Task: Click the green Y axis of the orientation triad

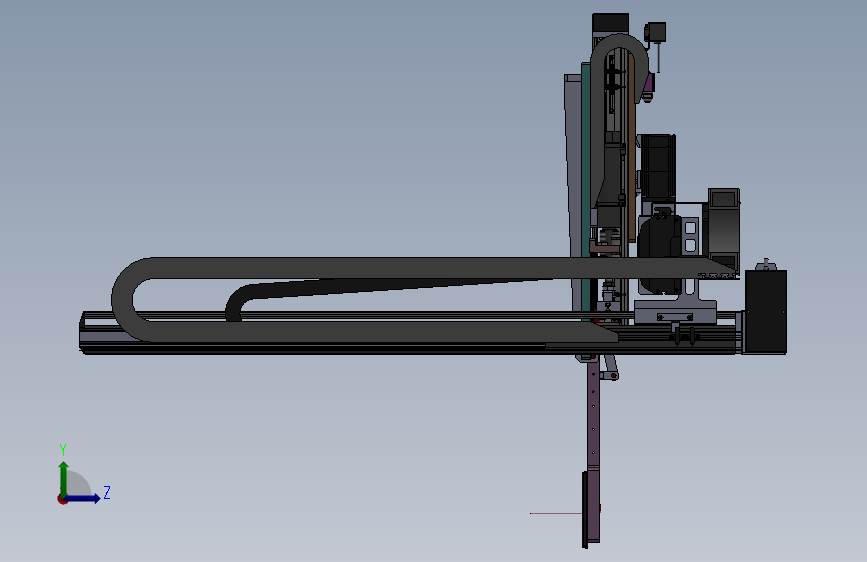Action: 64,479
